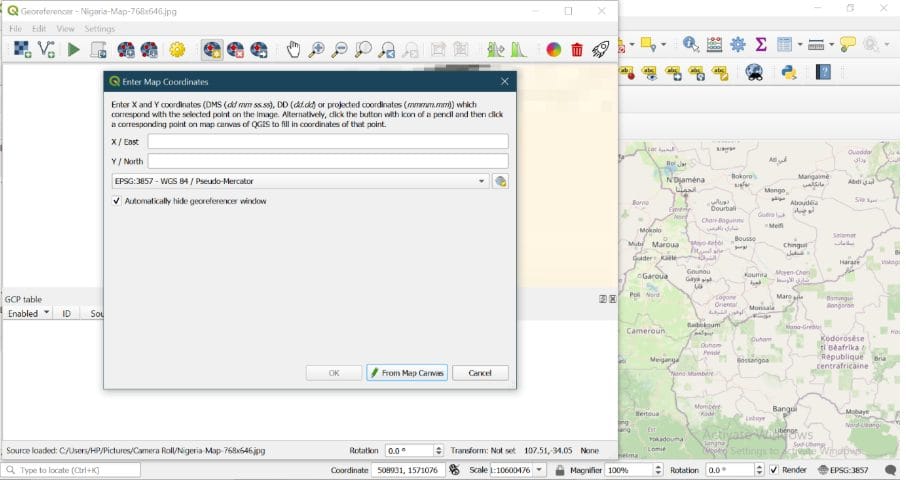Image resolution: width=906 pixels, height=482 pixels.
Task: Click the CRS selector icon beside EPSG dropdown
Action: click(x=501, y=181)
